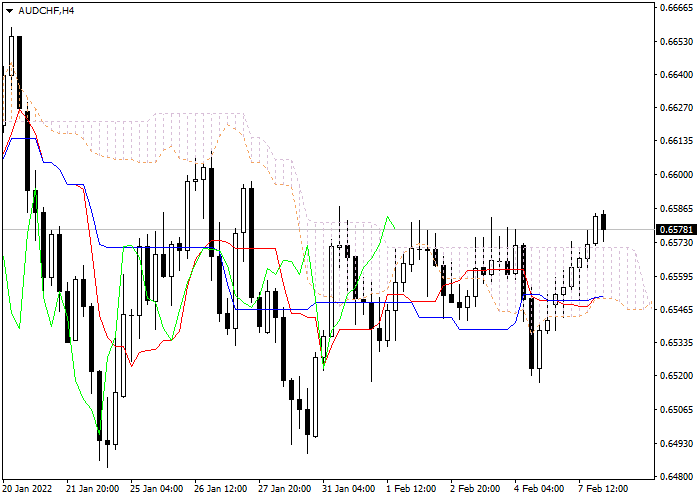This screenshot has width=700, height=500.
Task: Click the 0.65065 price axis label
Action: point(676,409)
